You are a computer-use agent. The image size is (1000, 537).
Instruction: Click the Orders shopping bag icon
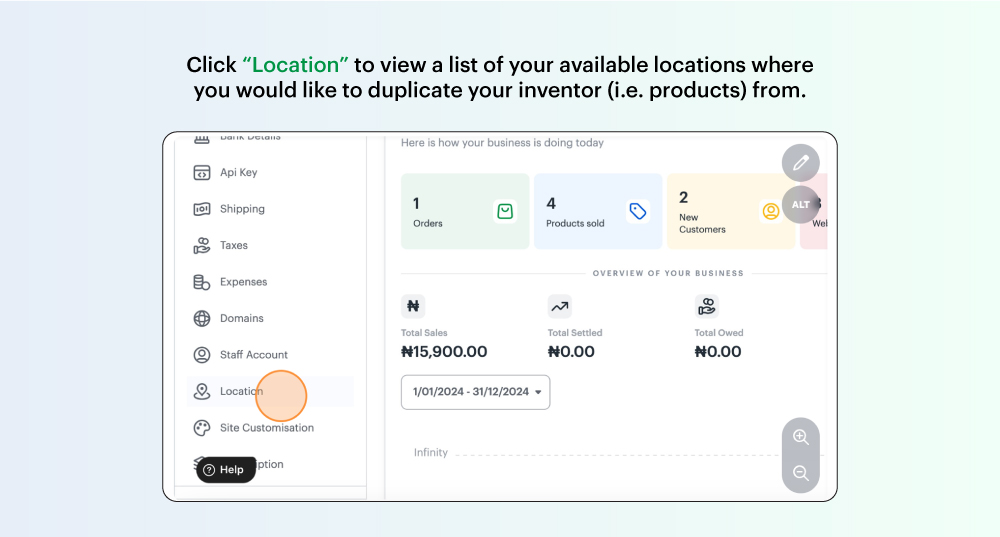(x=504, y=211)
